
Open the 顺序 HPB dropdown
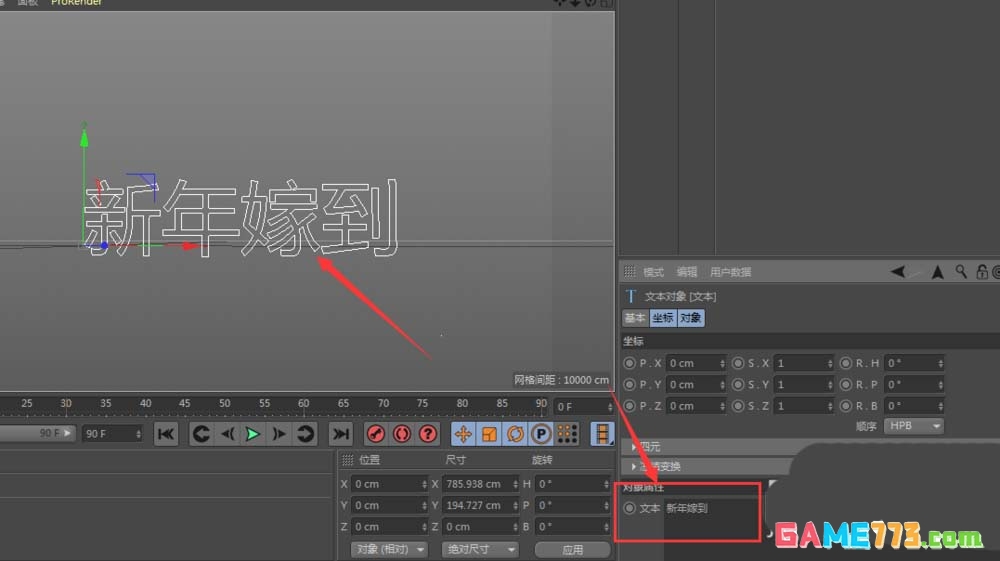tap(913, 426)
